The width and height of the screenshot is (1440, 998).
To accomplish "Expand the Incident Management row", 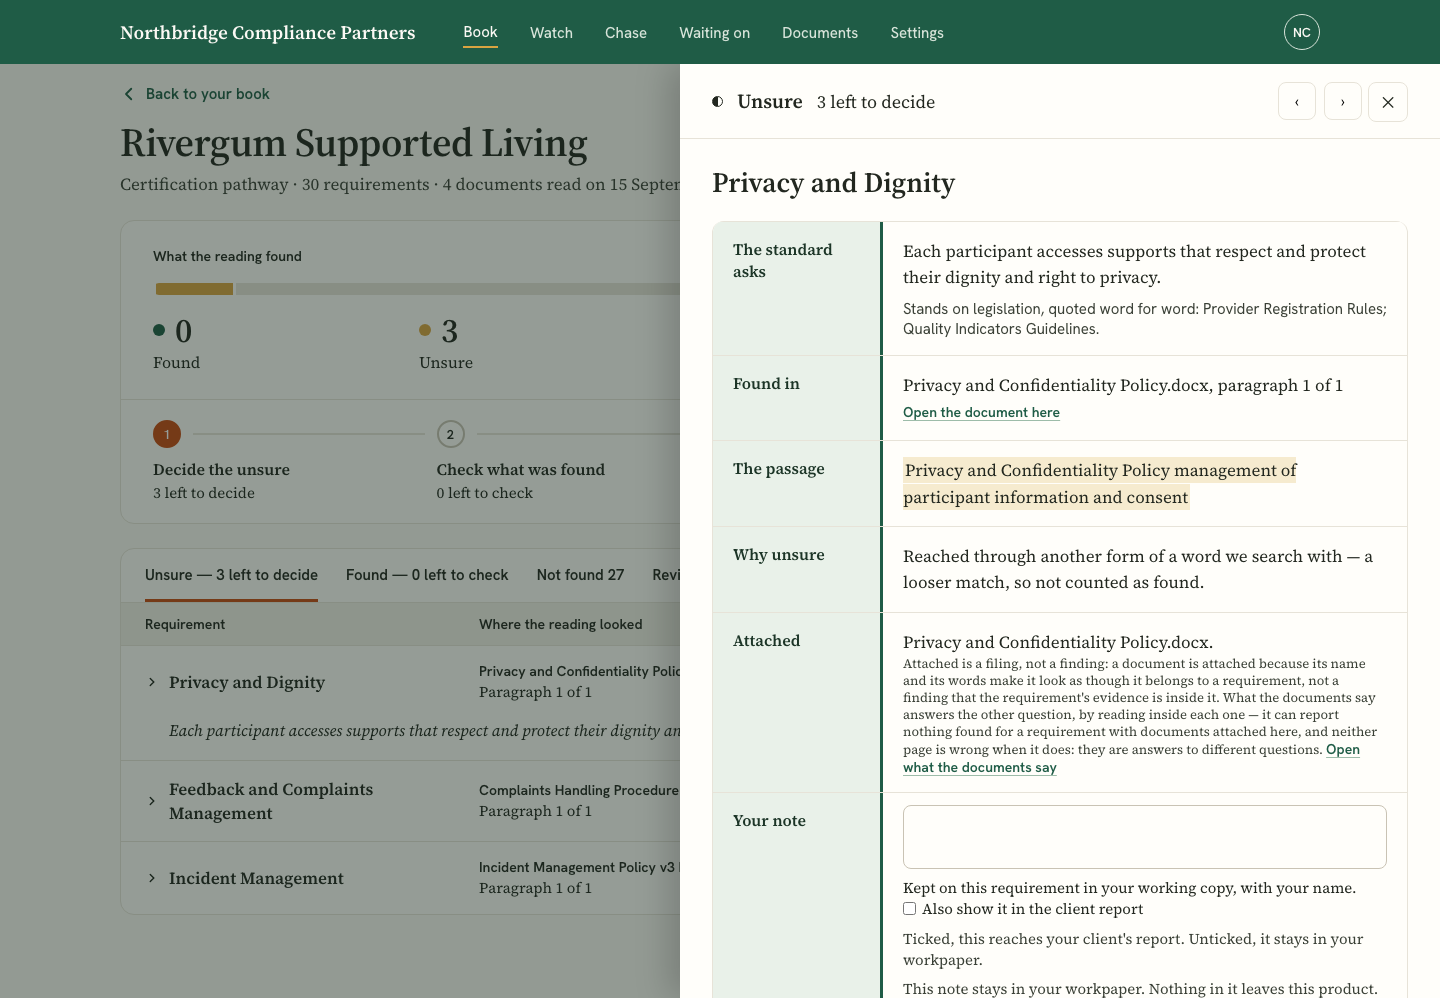I will (152, 878).
